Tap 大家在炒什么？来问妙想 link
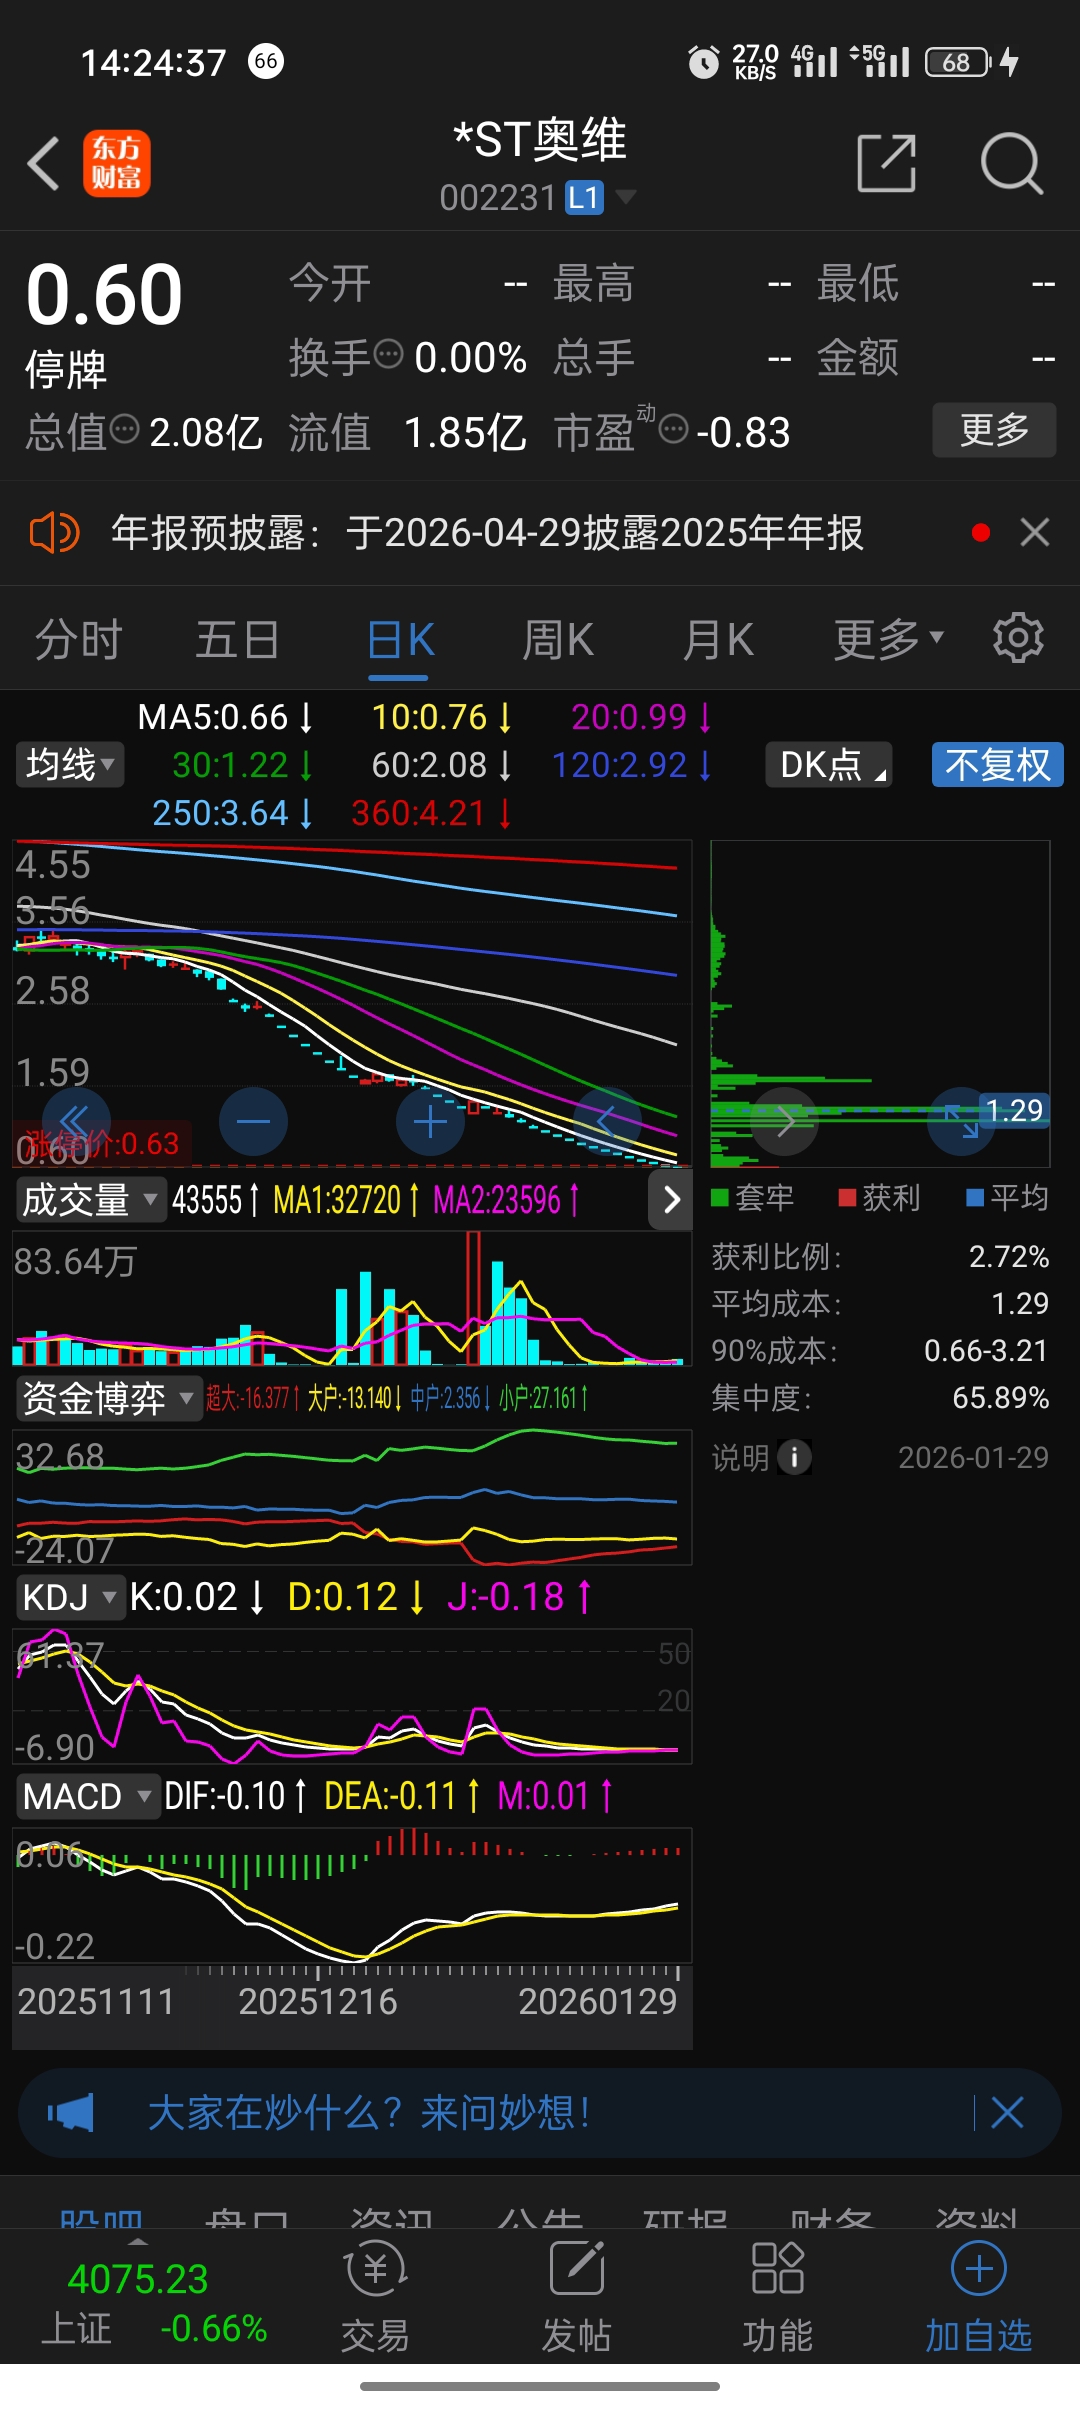 click(370, 2113)
